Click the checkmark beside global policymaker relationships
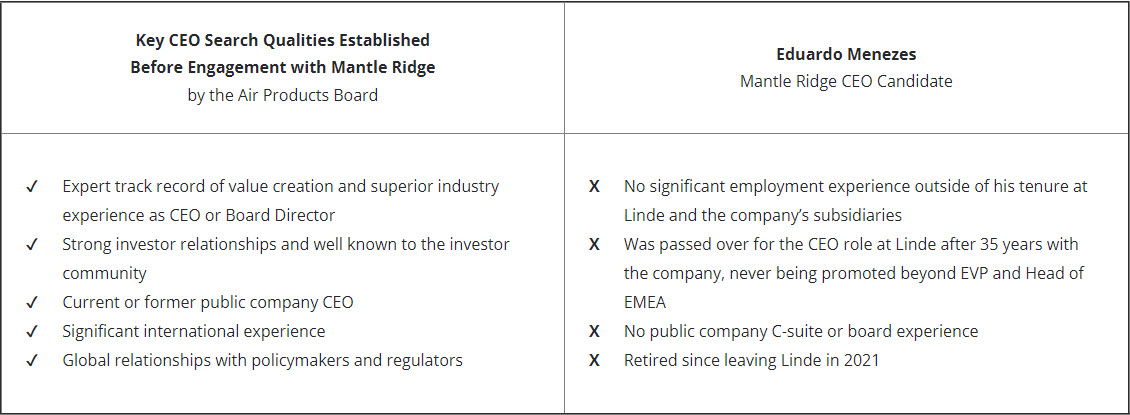This screenshot has height=415, width=1130. tap(32, 360)
